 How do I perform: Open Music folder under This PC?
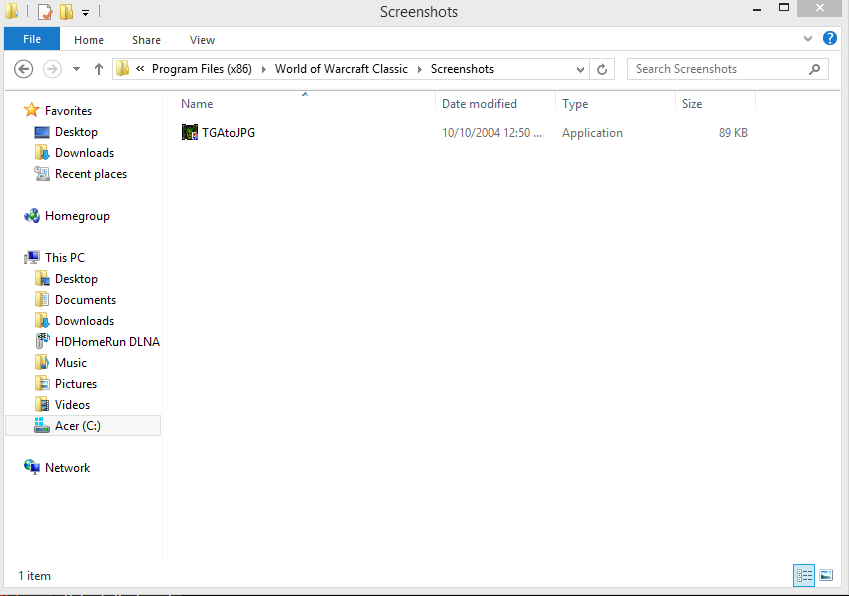click(71, 363)
